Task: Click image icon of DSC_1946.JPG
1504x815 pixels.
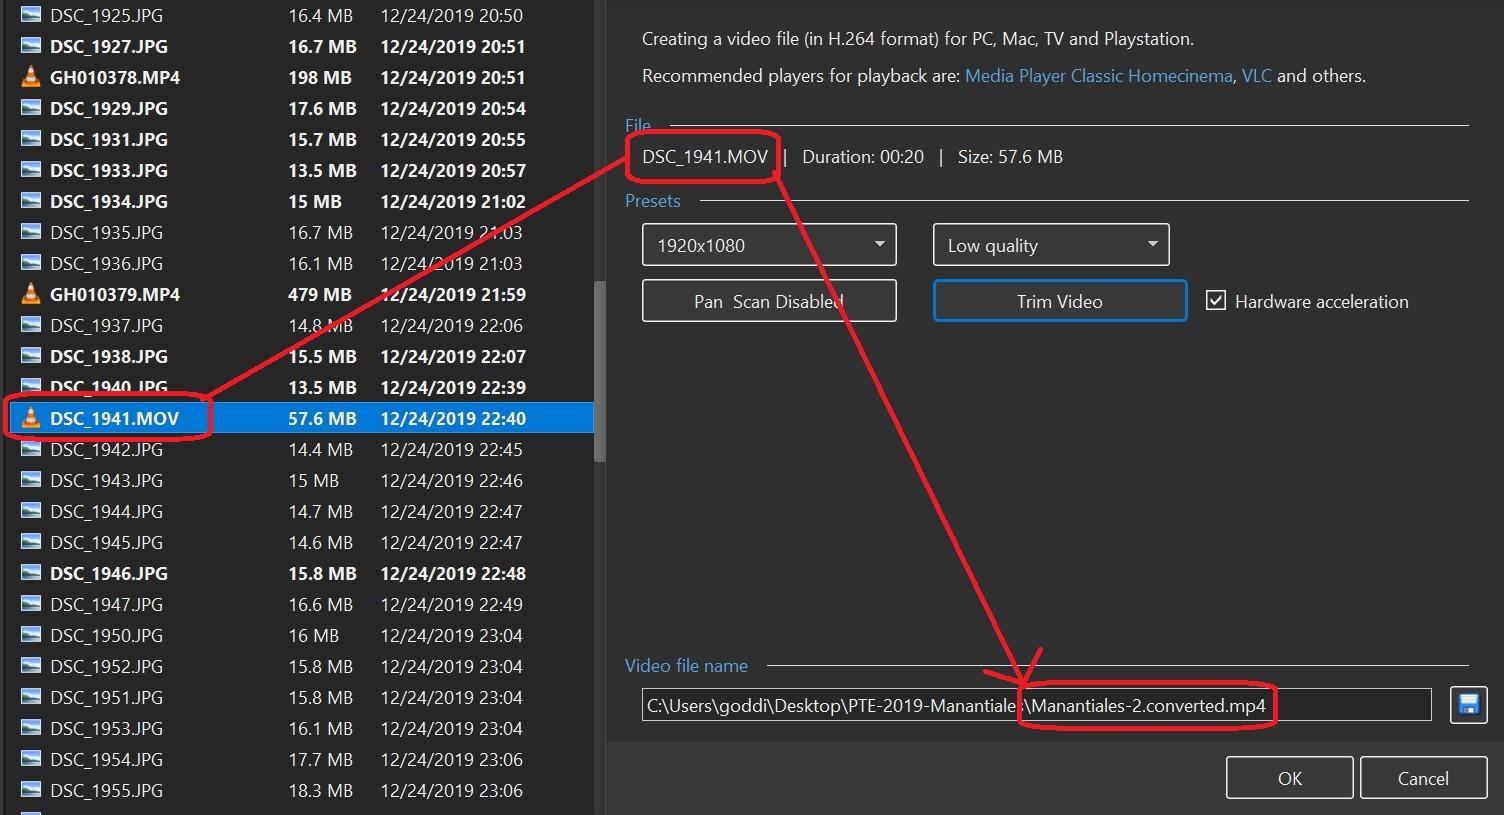Action: (x=31, y=573)
